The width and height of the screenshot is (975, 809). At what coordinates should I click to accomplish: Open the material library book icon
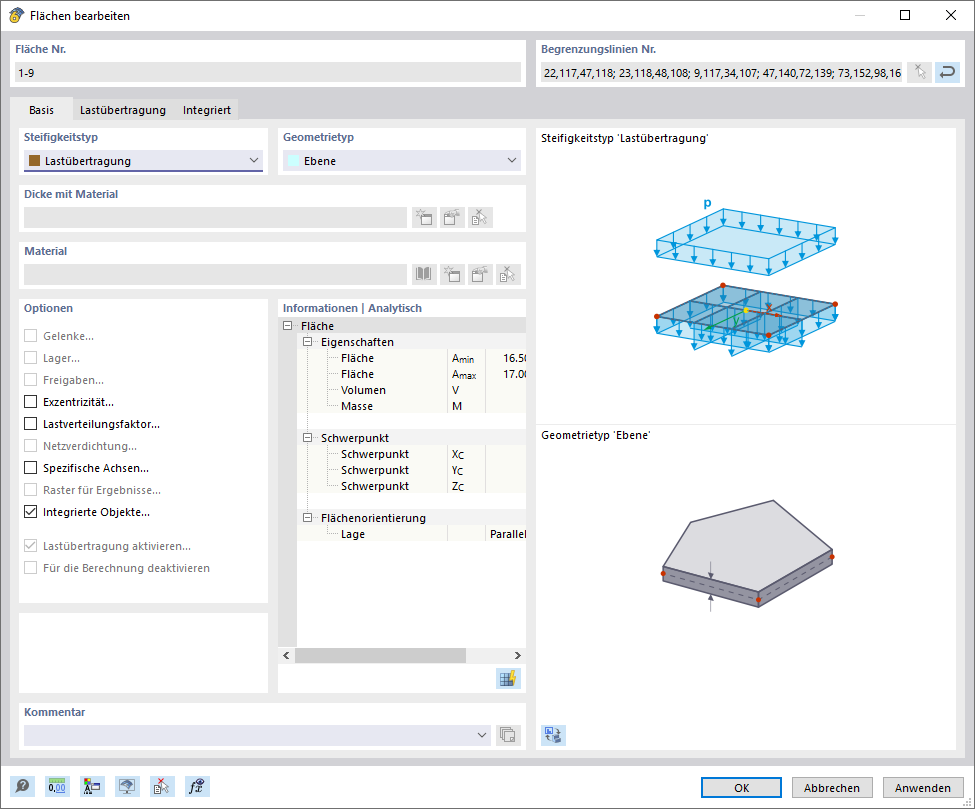click(423, 274)
